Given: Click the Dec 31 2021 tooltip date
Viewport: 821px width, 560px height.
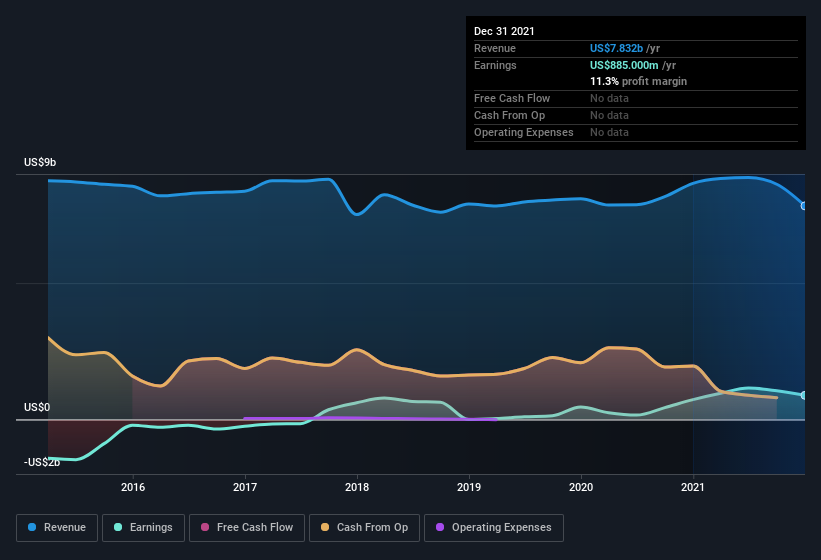Looking at the screenshot, I should click(x=504, y=31).
